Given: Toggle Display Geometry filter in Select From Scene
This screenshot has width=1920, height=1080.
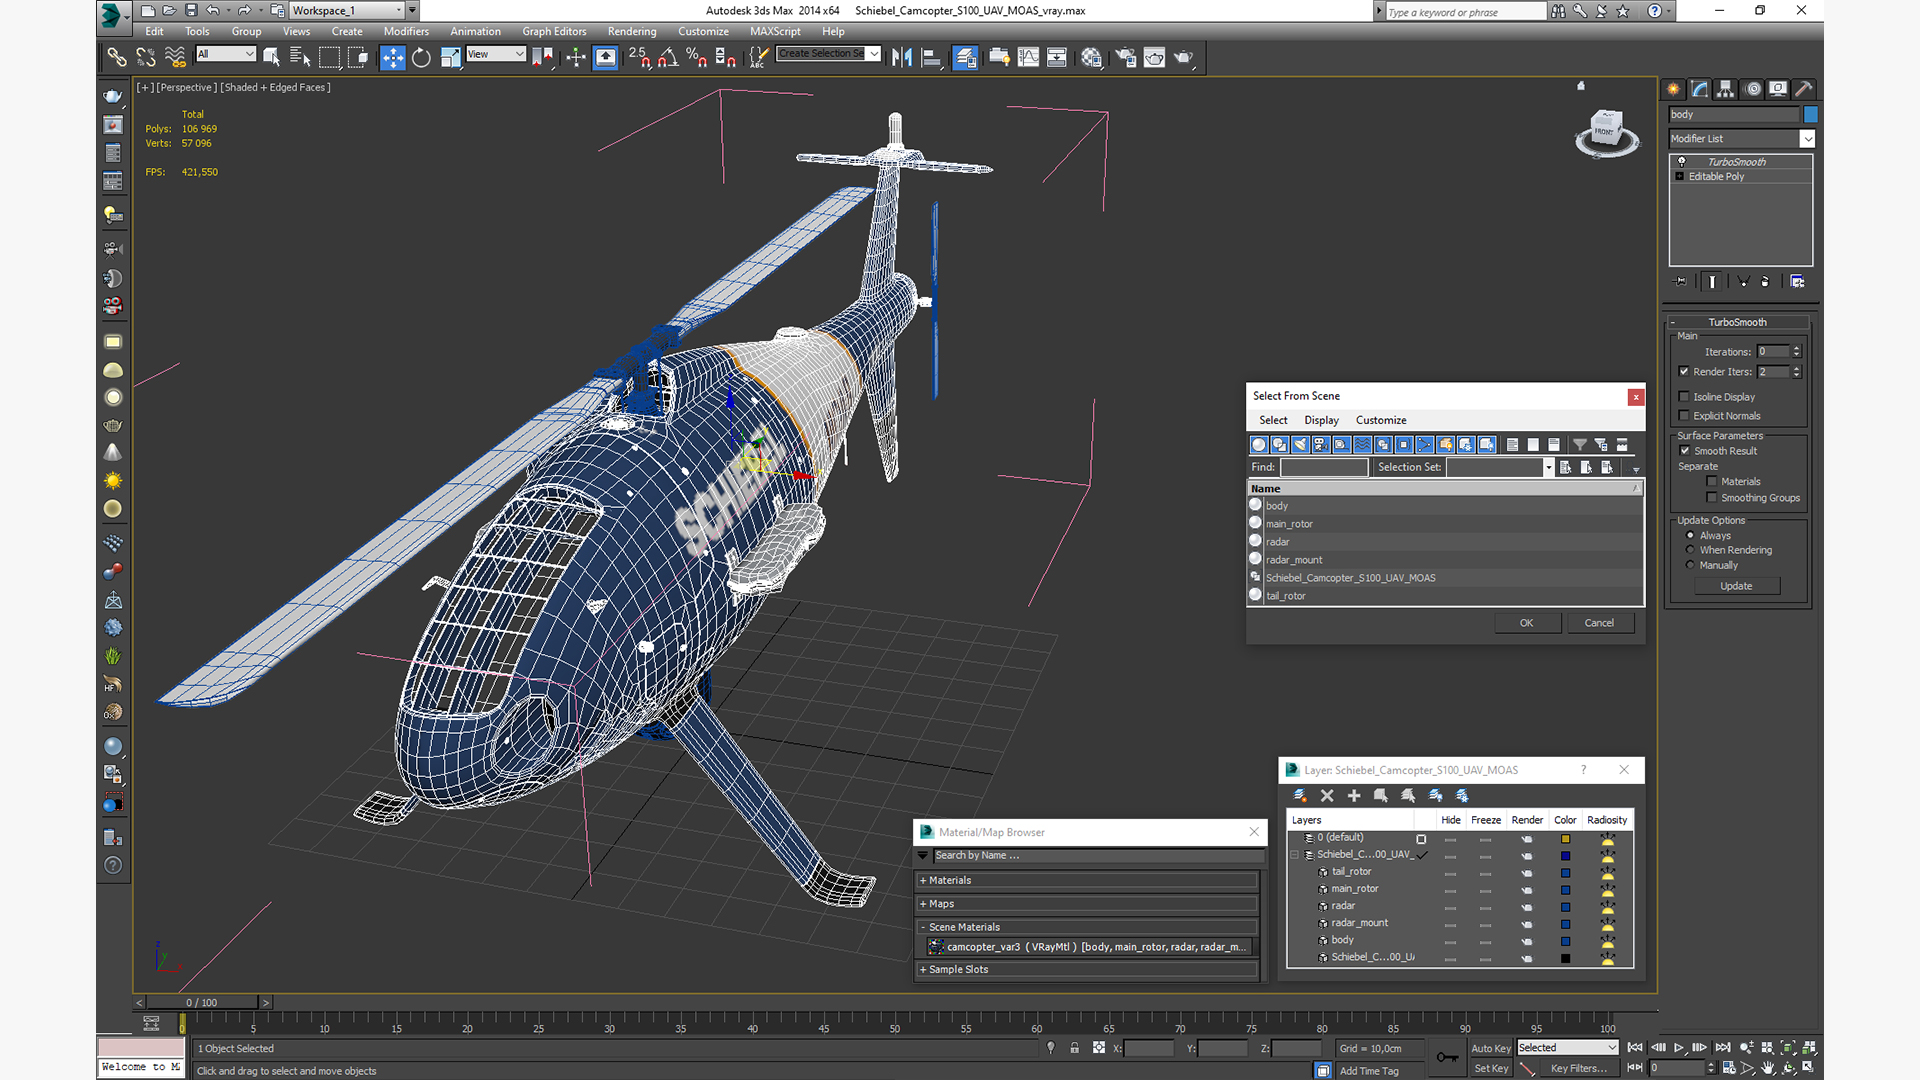Looking at the screenshot, I should [1259, 444].
